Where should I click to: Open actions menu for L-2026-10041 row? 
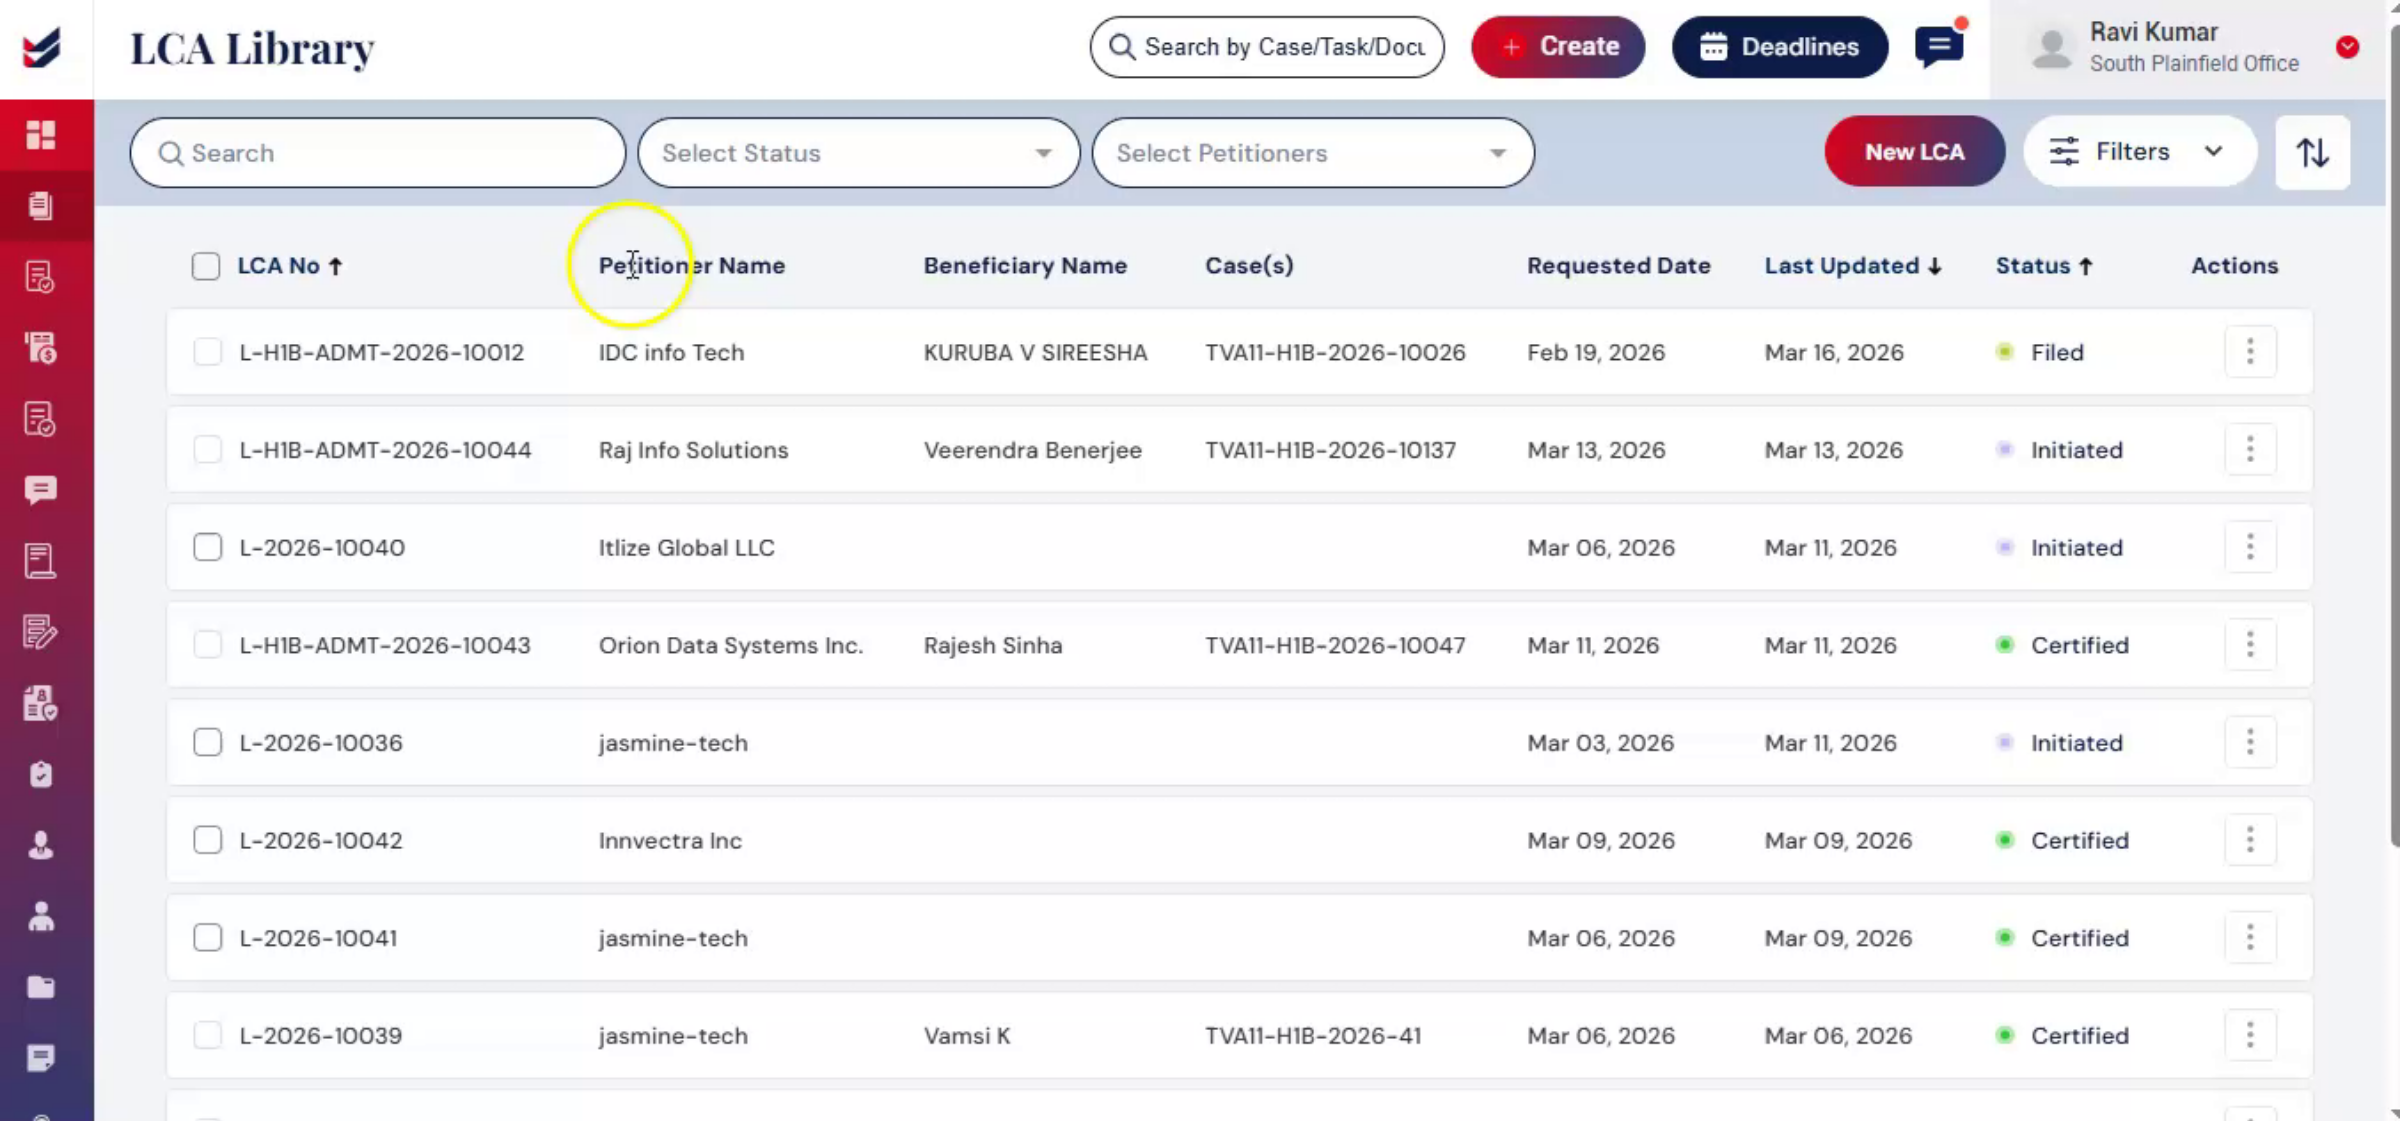point(2250,938)
